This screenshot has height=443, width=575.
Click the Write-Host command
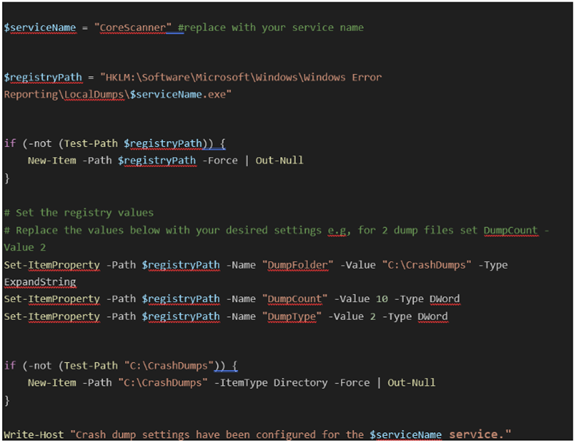[x=34, y=435]
